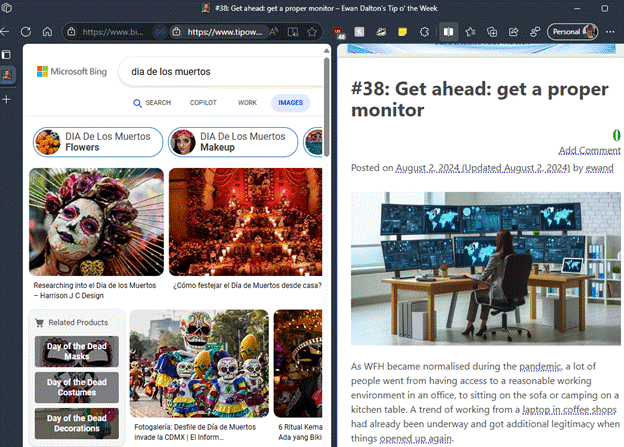Switch to the COPILOT tab

(x=203, y=103)
